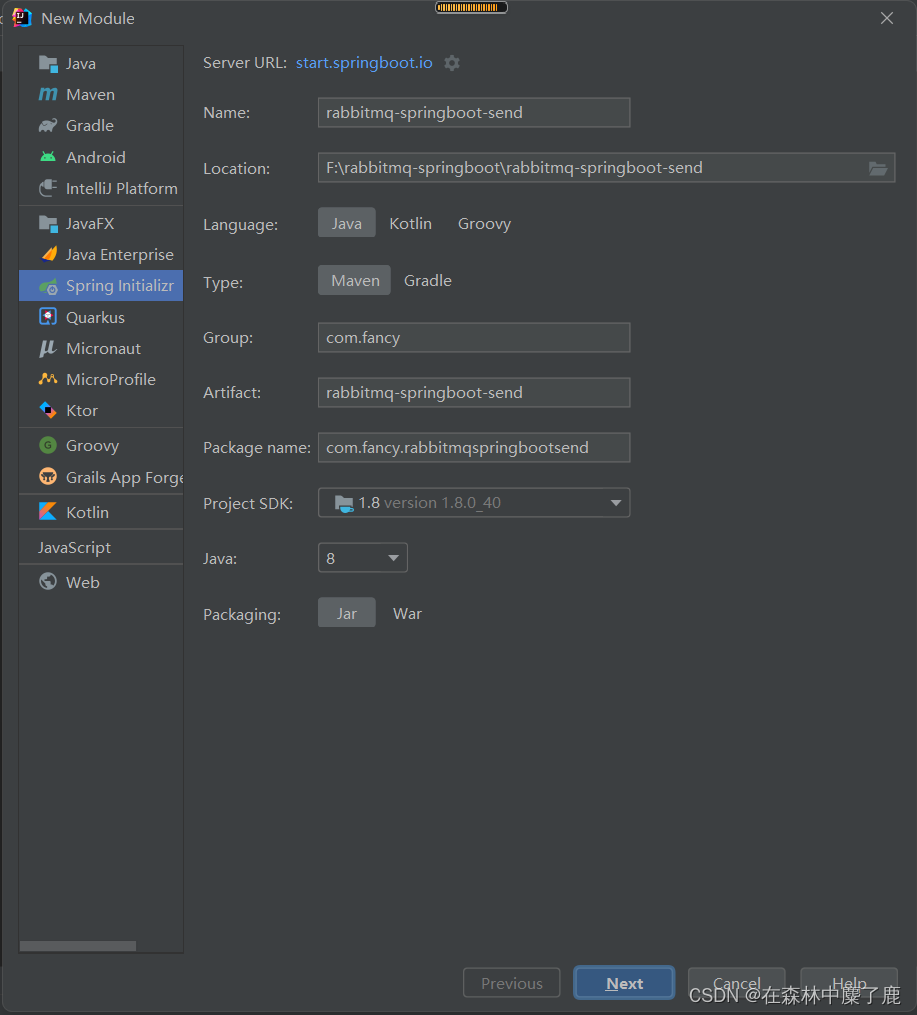Viewport: 917px width, 1015px height.
Task: Click the JavaFX folder icon
Action: coord(48,223)
